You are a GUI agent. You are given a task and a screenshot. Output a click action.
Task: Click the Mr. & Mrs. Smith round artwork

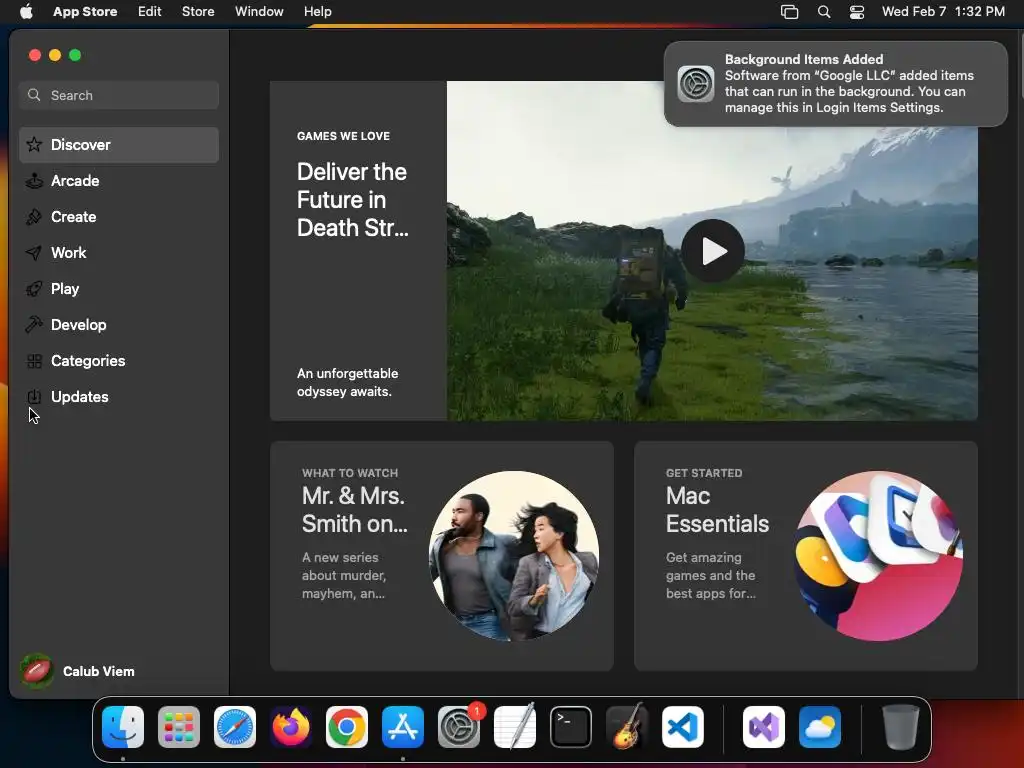click(514, 556)
